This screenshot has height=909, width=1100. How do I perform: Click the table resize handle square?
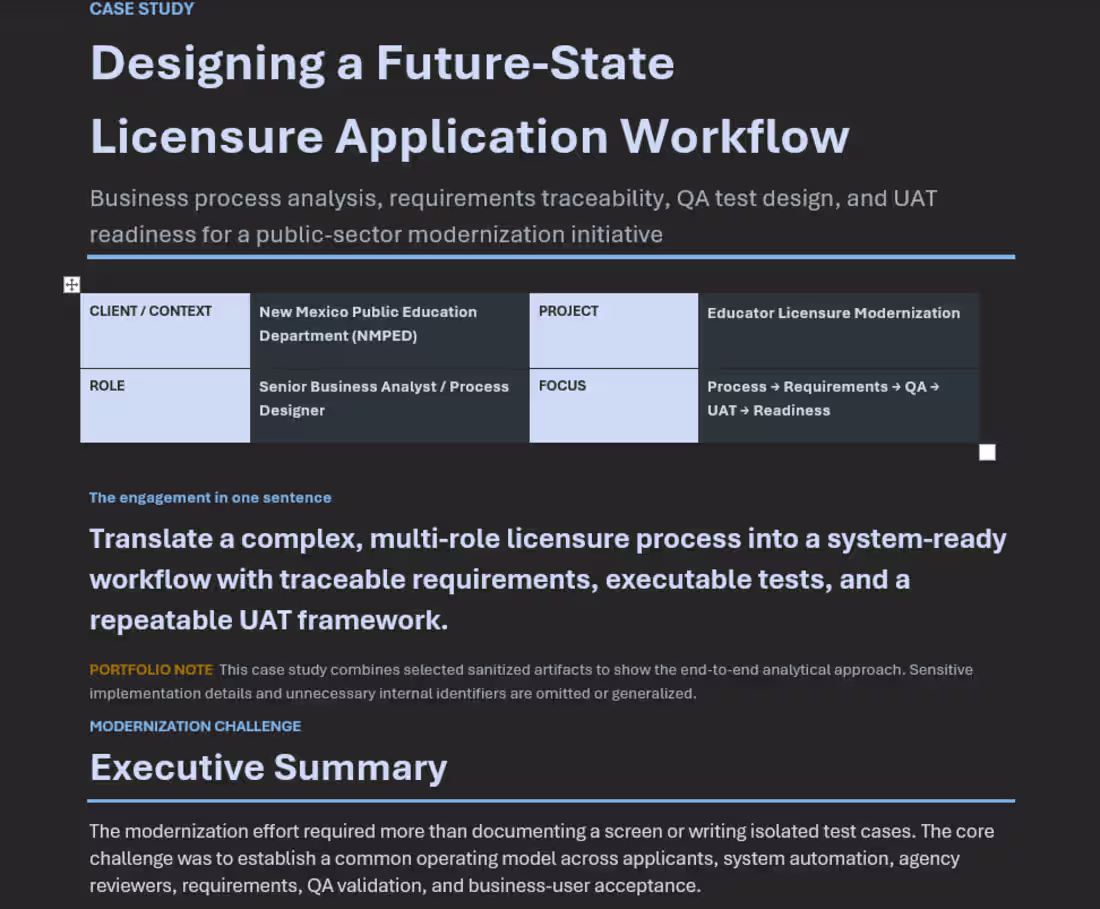click(987, 452)
